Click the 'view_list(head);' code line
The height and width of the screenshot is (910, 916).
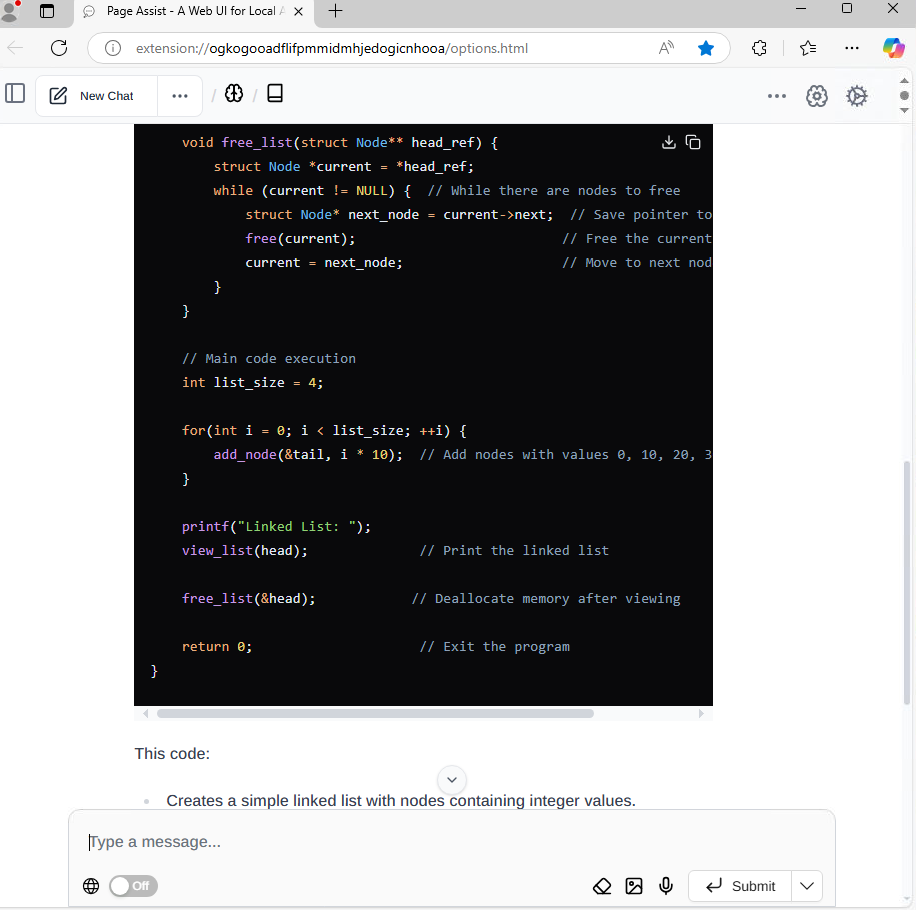click(245, 550)
